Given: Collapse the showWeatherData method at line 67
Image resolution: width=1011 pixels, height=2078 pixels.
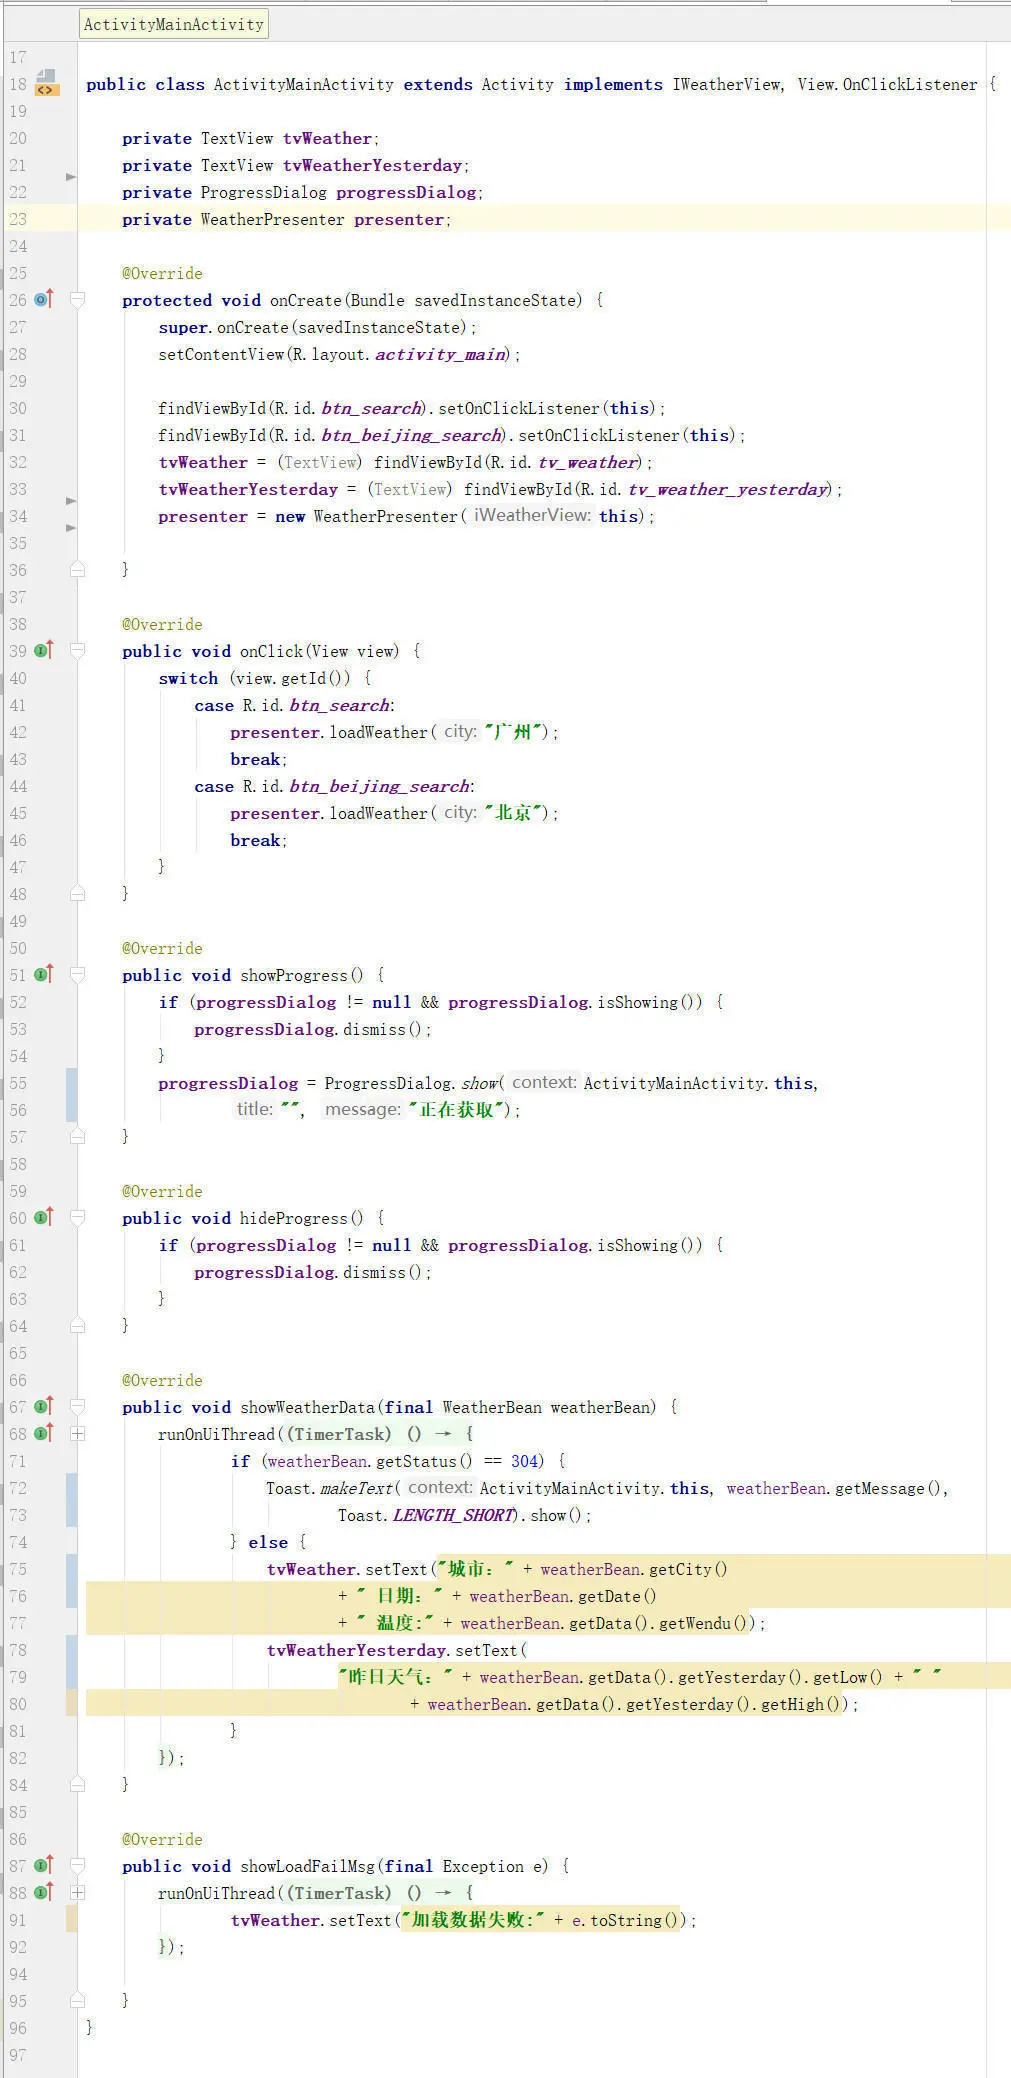Looking at the screenshot, I should pos(77,1406).
